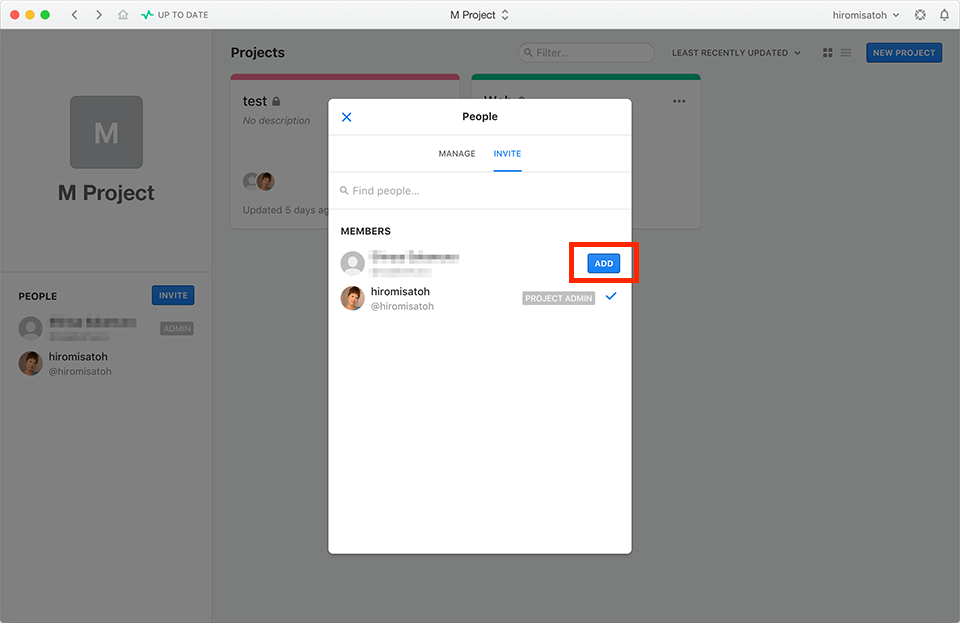Image resolution: width=960 pixels, height=623 pixels.
Task: Click the Find people search field
Action: pos(479,191)
